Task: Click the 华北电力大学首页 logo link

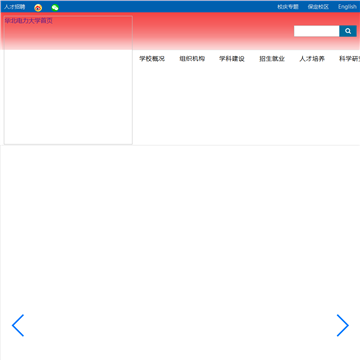Action: pos(29,21)
